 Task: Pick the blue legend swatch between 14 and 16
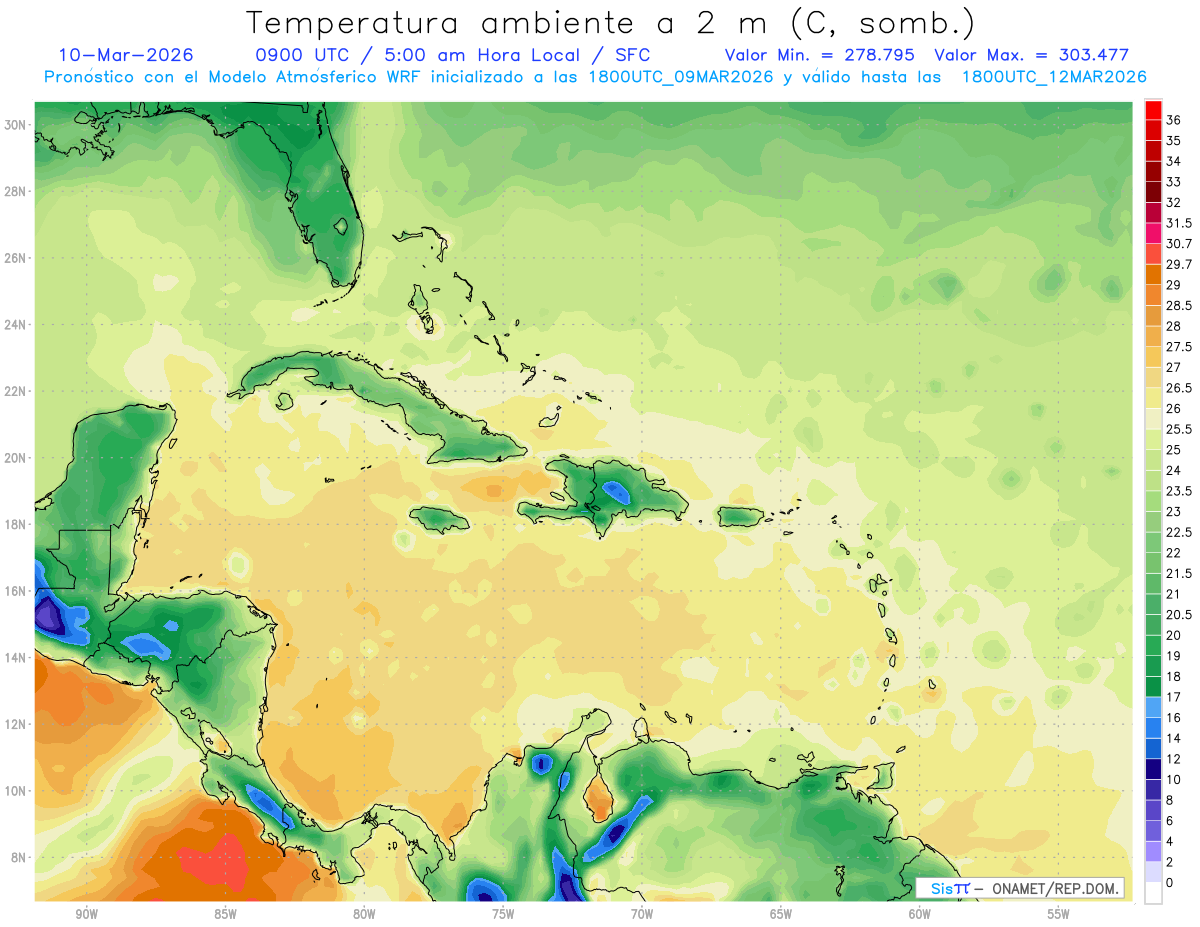(x=1153, y=728)
